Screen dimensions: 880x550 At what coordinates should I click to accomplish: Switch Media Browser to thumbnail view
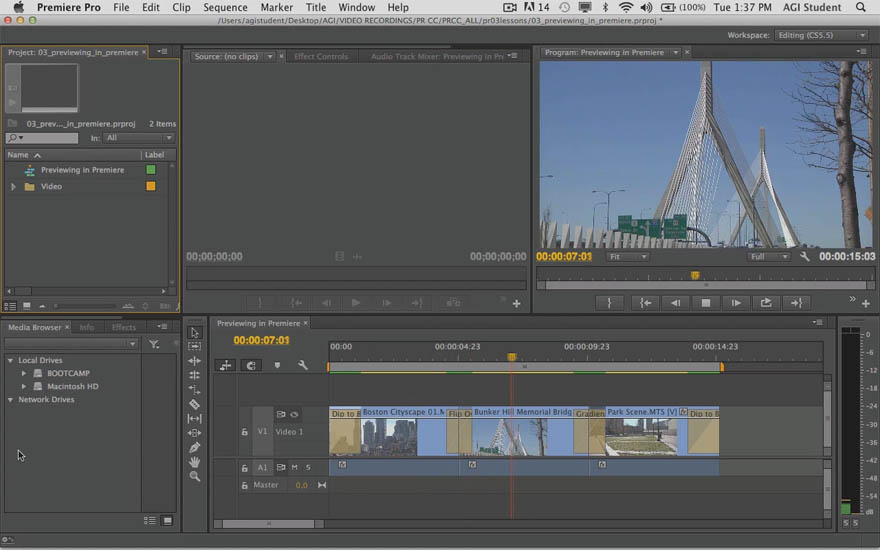(x=167, y=521)
